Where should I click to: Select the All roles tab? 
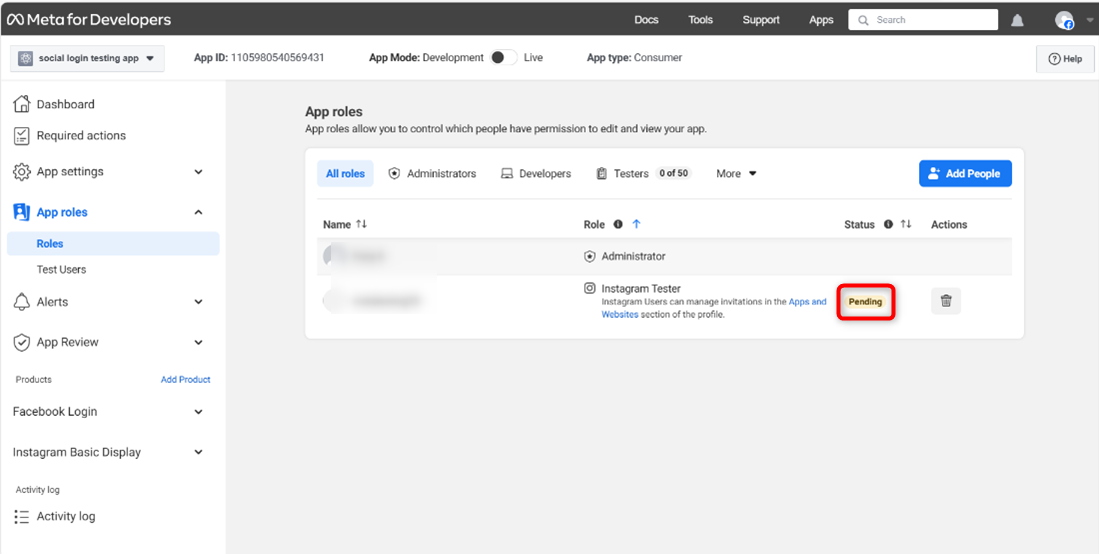345,173
